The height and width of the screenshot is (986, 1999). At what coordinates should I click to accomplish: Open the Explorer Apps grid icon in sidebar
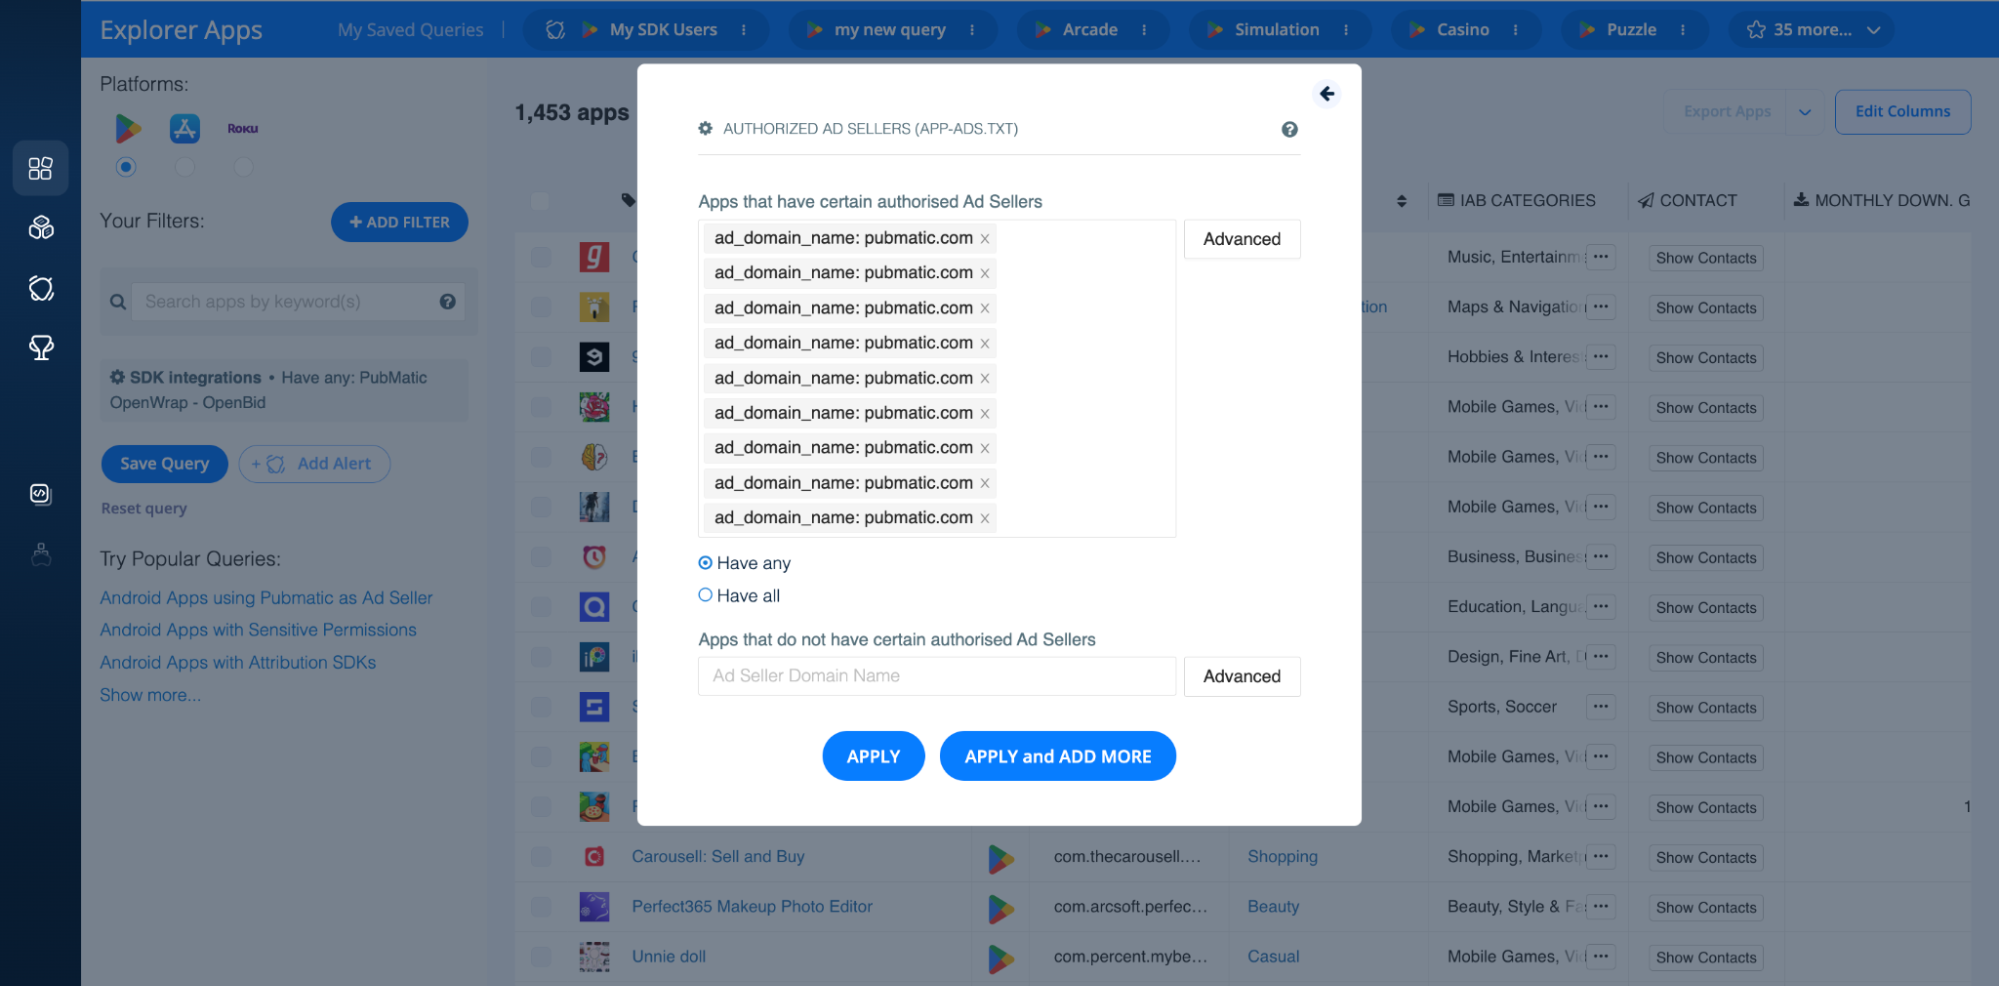pyautogui.click(x=40, y=168)
